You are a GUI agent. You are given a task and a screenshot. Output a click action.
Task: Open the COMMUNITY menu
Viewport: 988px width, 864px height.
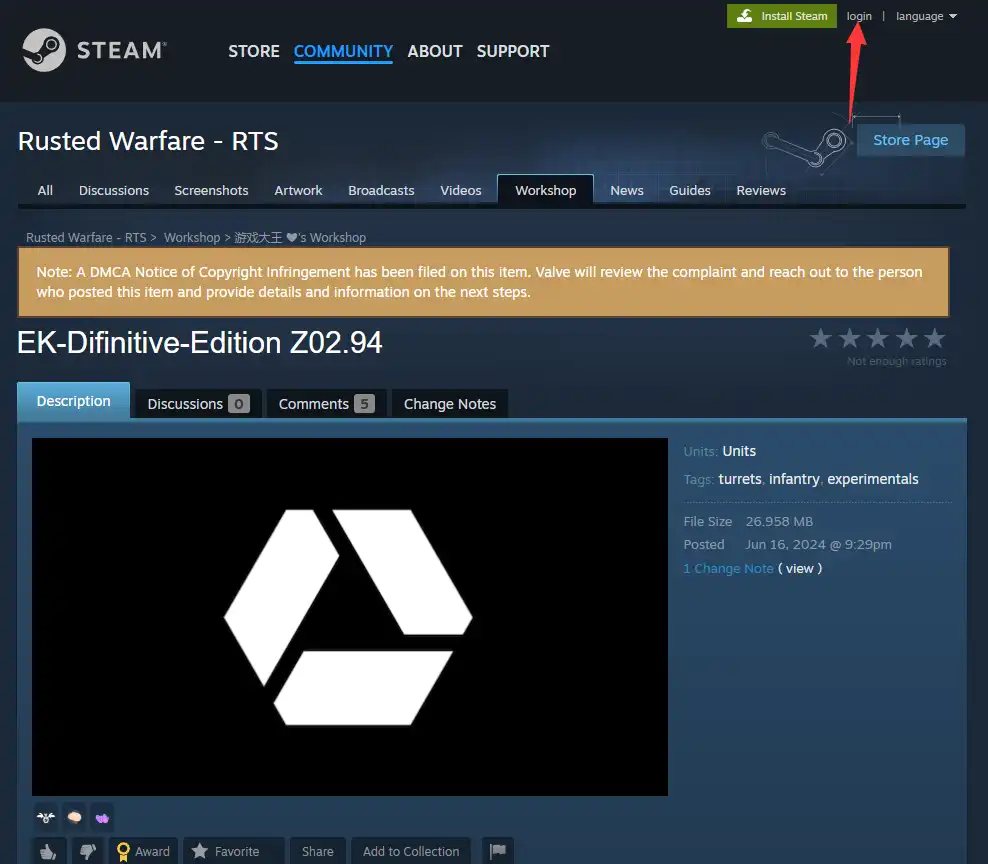point(343,51)
